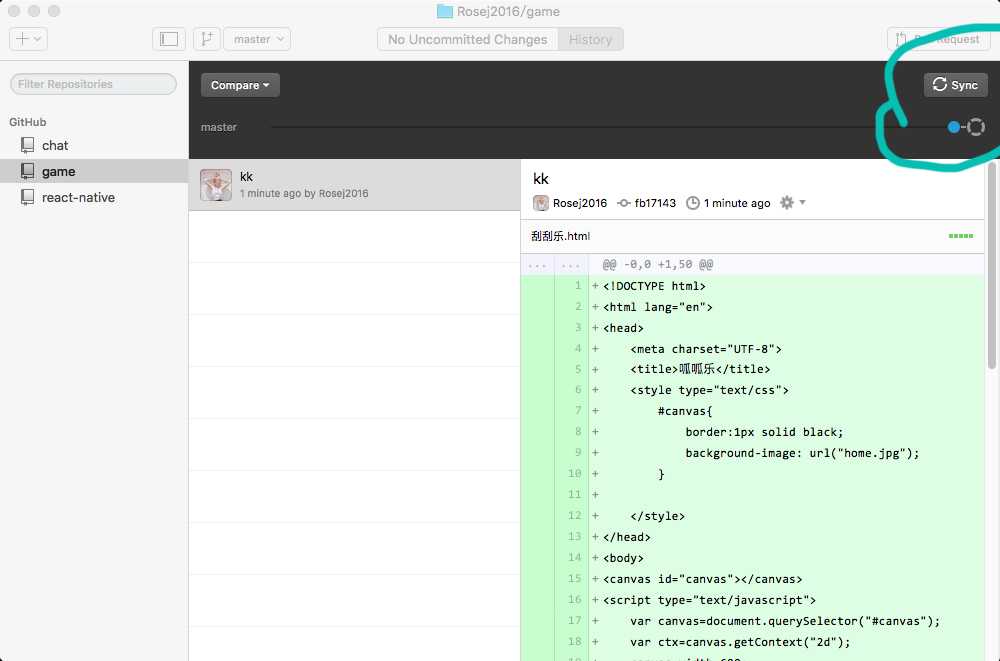Click line number 17 in the diff

point(574,620)
